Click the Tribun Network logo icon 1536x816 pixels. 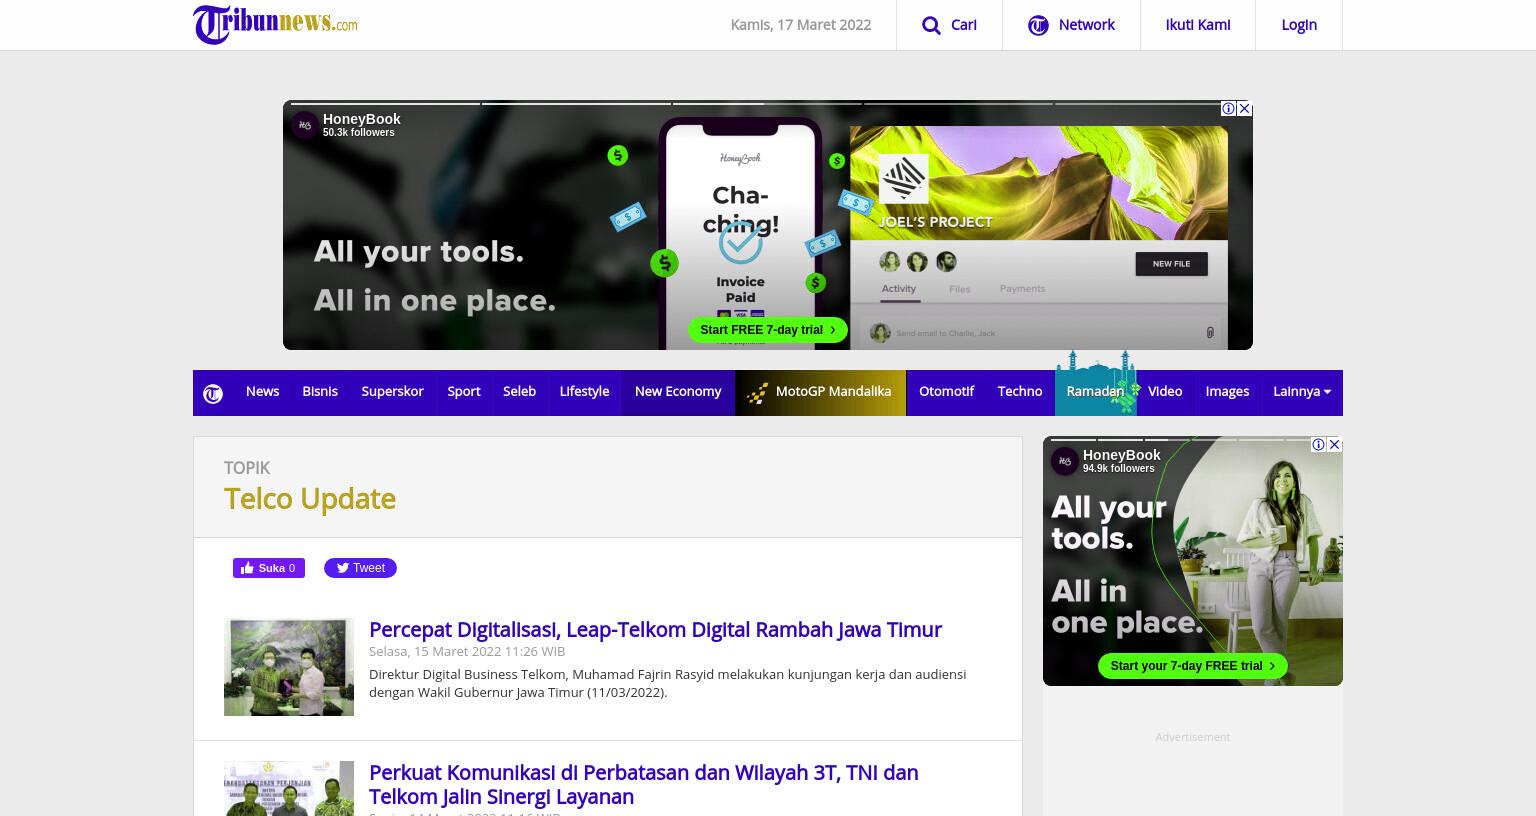click(x=1038, y=25)
